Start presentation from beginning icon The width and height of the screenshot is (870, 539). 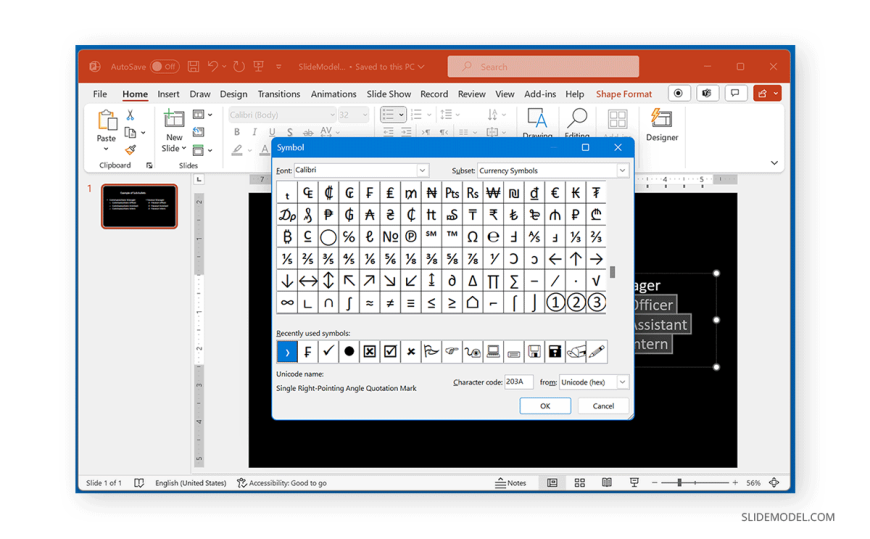[259, 67]
